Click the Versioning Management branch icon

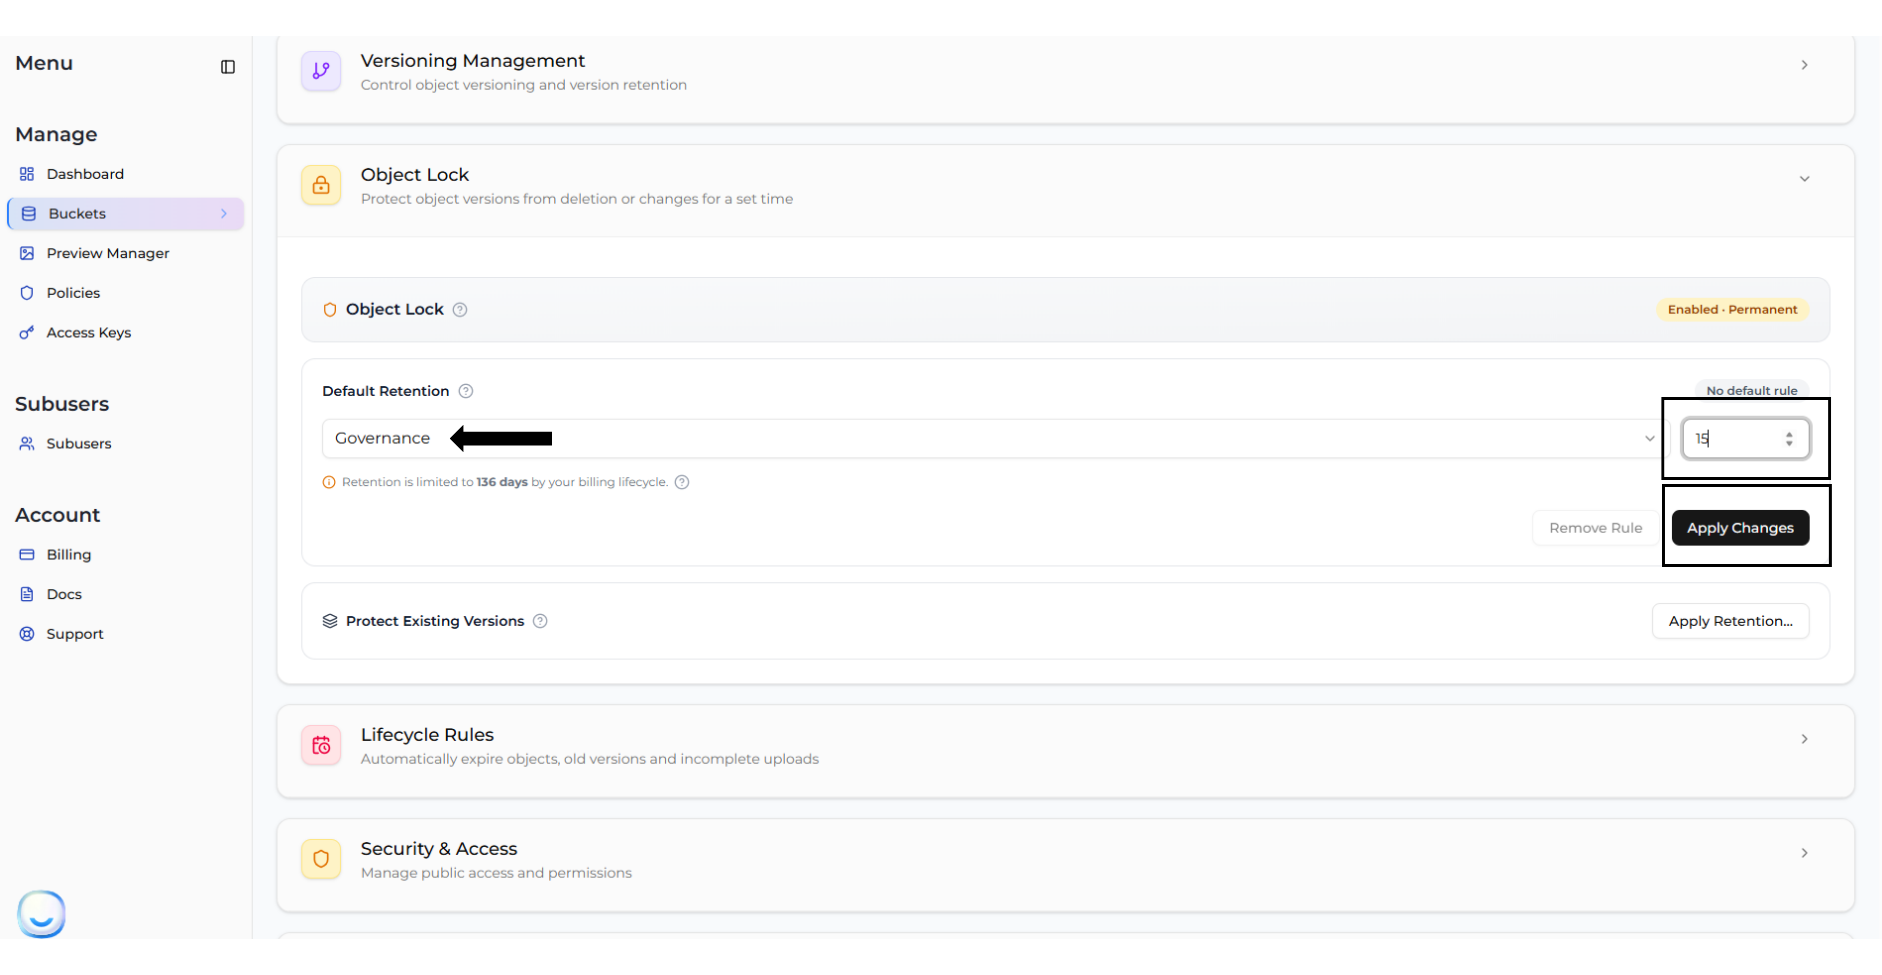point(321,71)
